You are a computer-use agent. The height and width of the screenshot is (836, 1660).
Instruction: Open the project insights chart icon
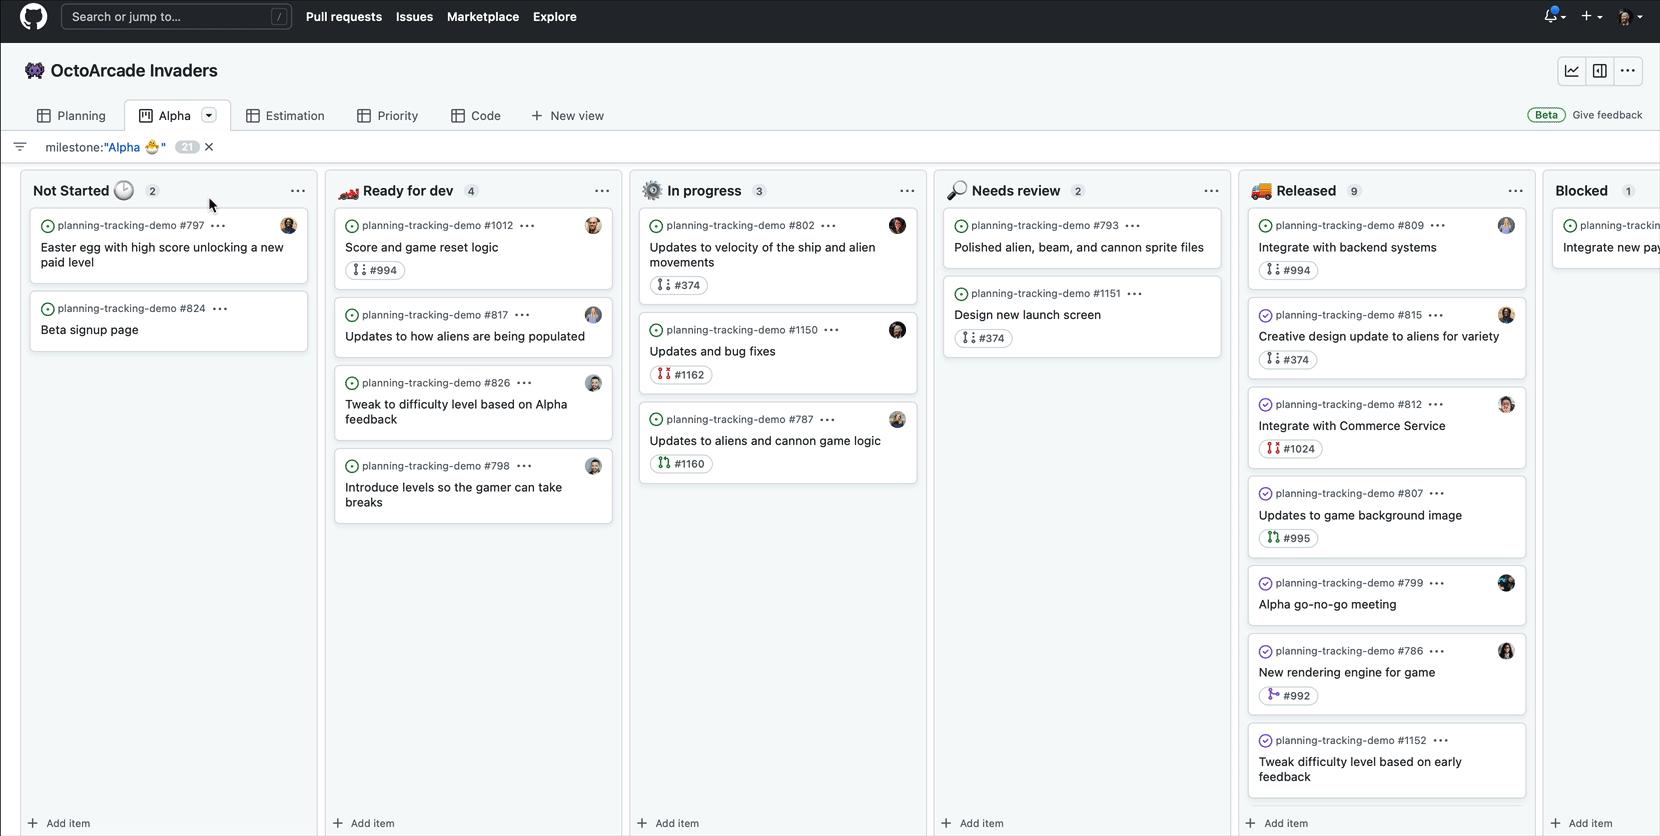(1572, 71)
